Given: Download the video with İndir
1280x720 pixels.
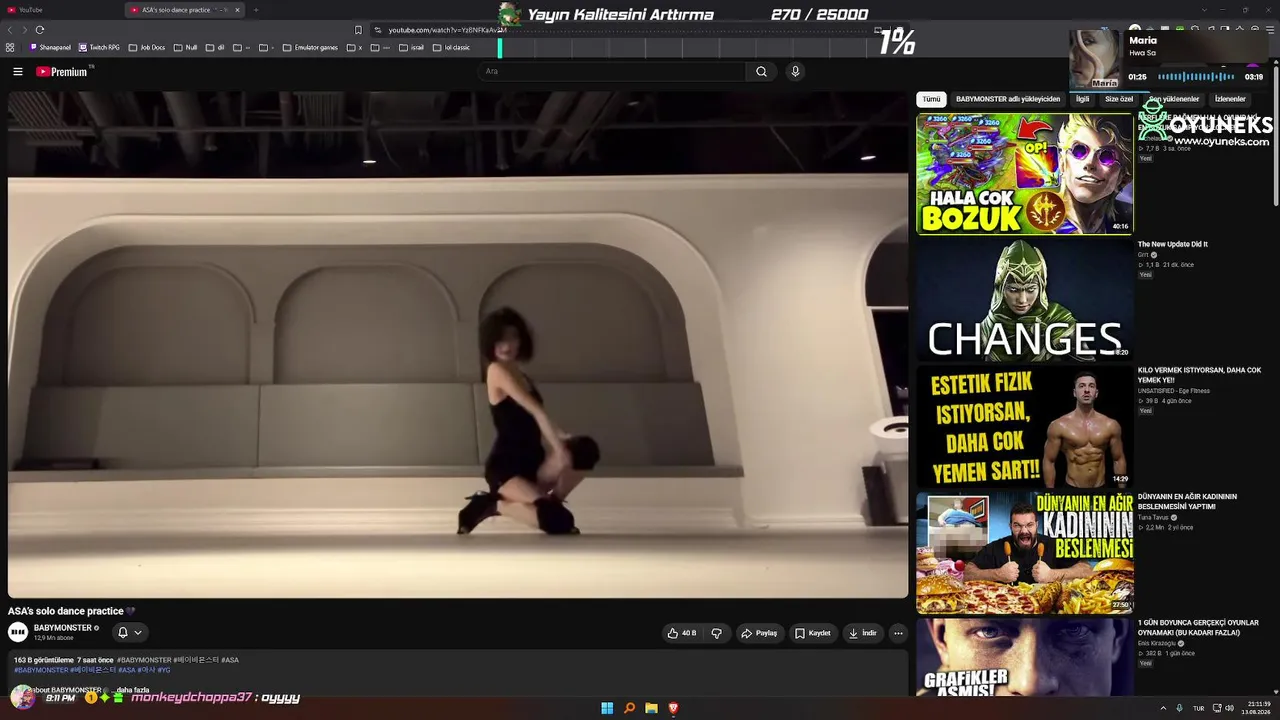Looking at the screenshot, I should 863,633.
